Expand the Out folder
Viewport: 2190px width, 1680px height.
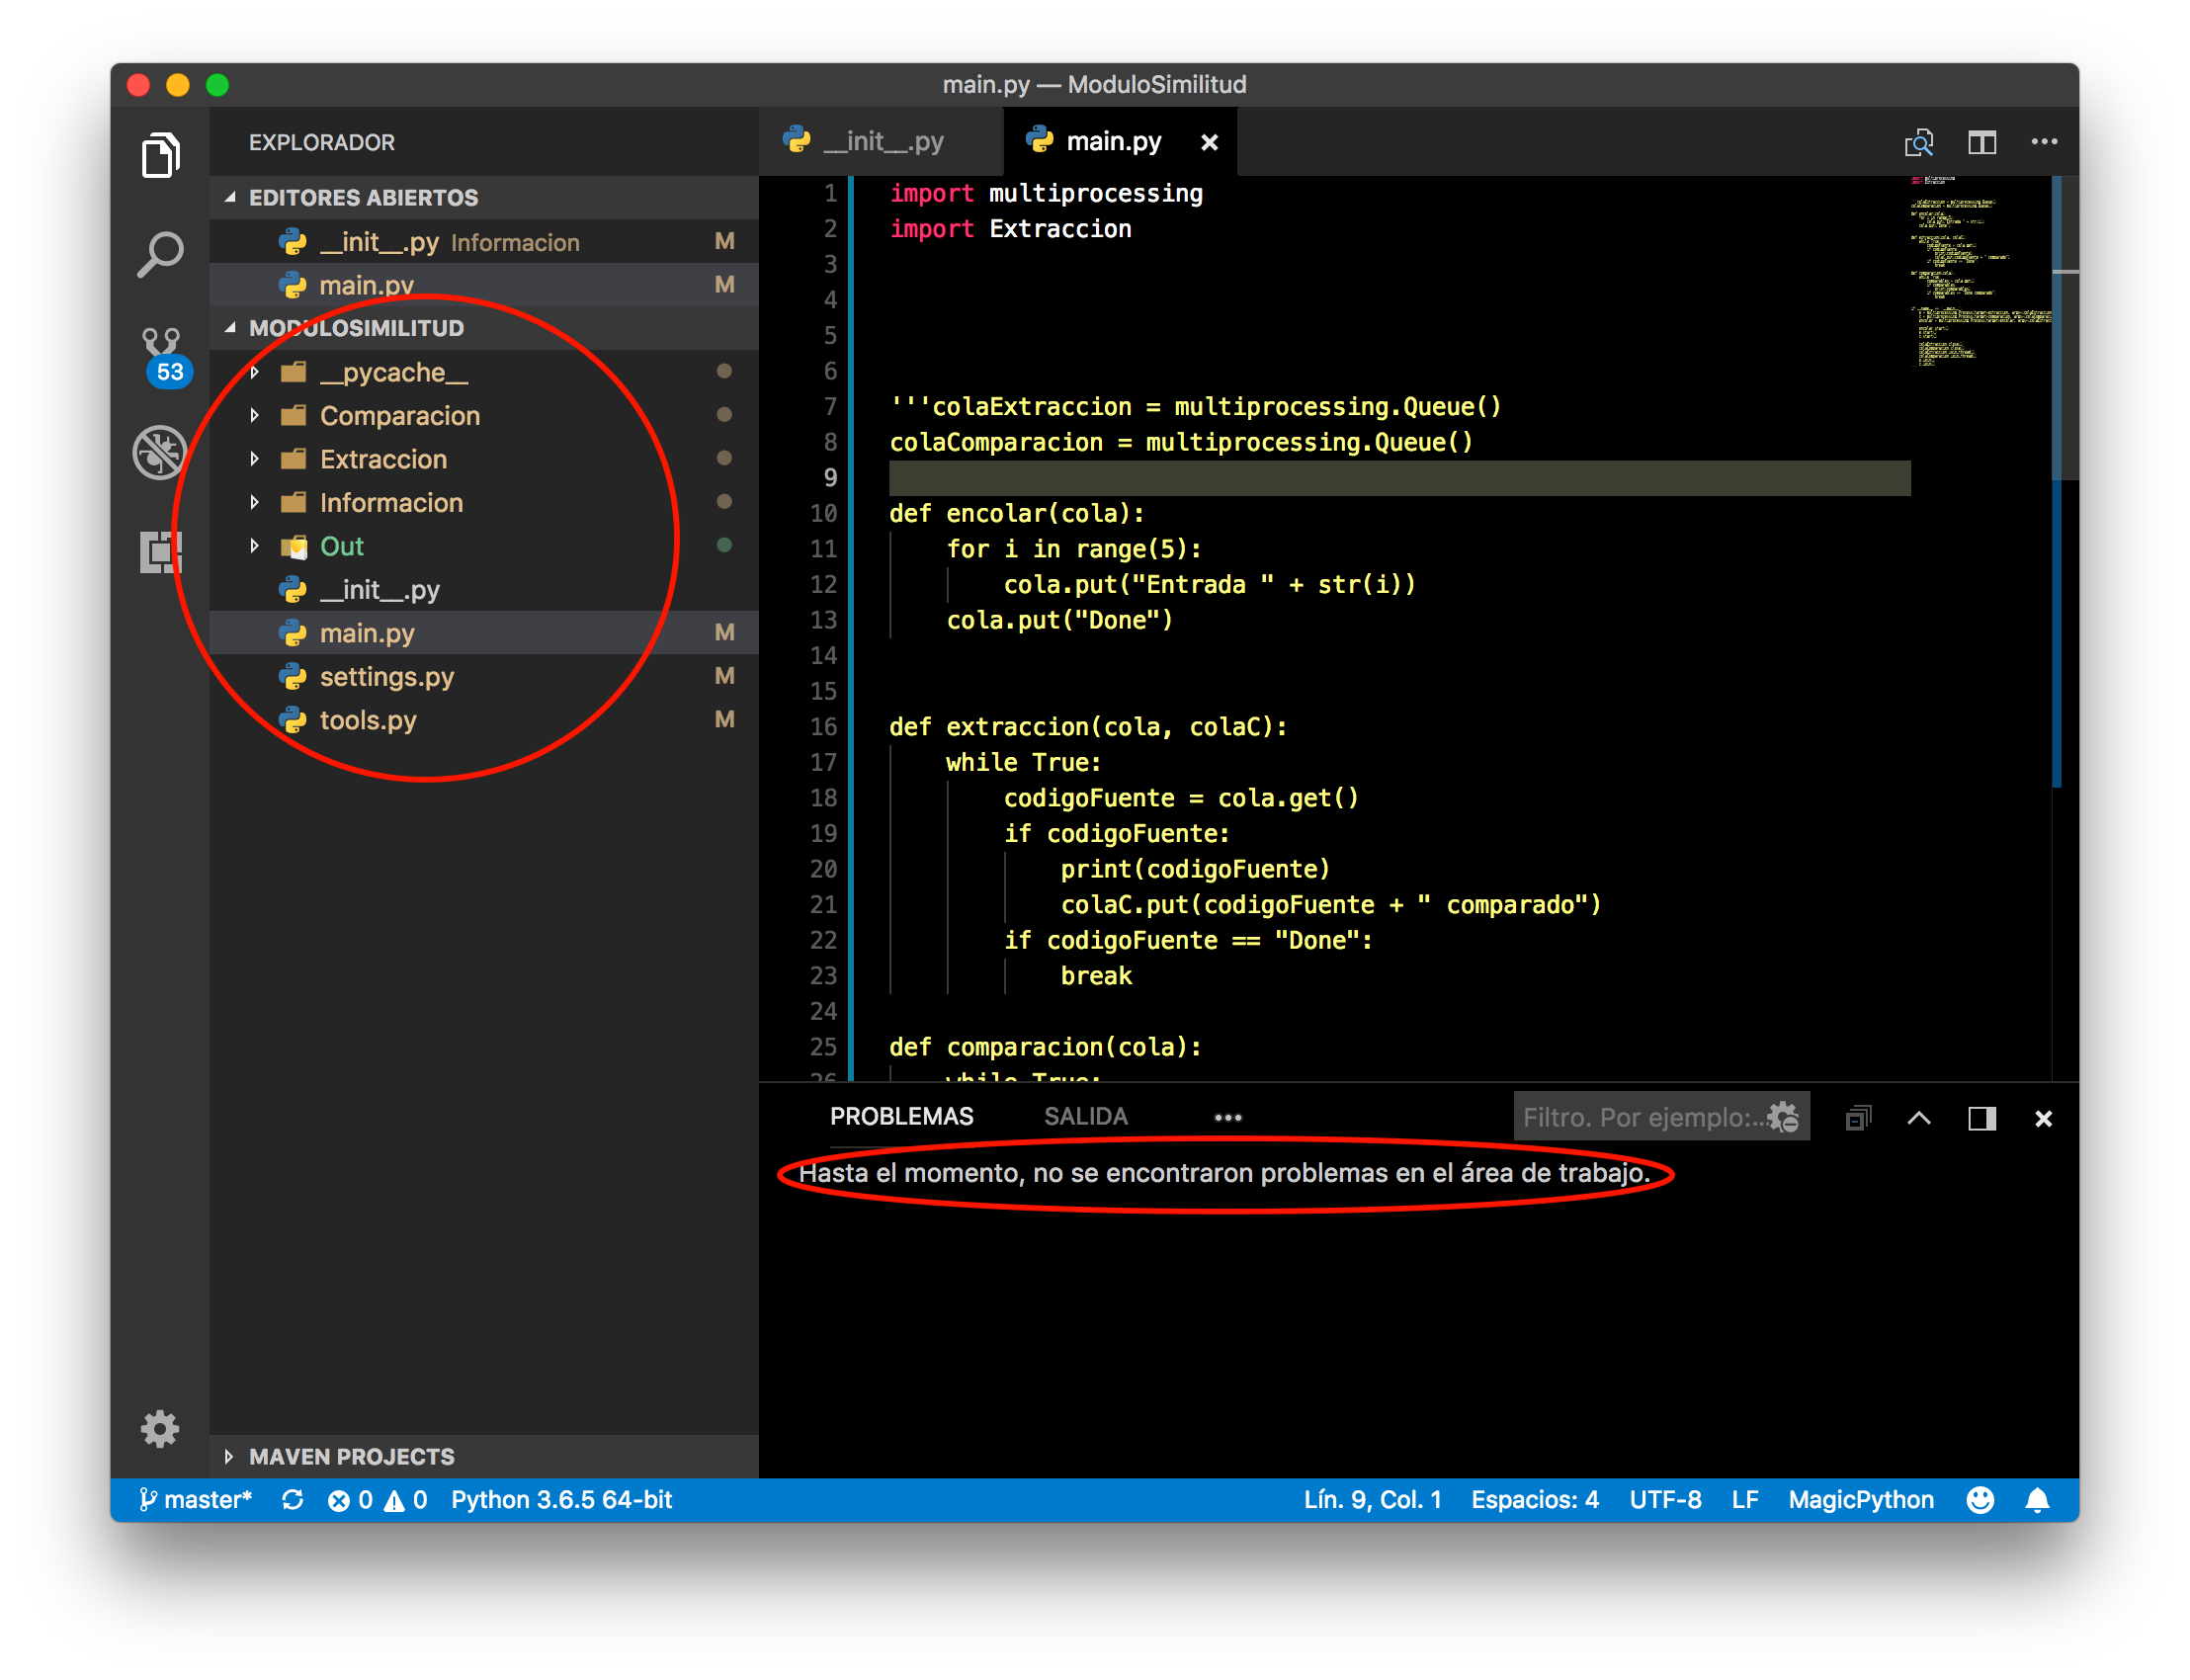(x=484, y=546)
